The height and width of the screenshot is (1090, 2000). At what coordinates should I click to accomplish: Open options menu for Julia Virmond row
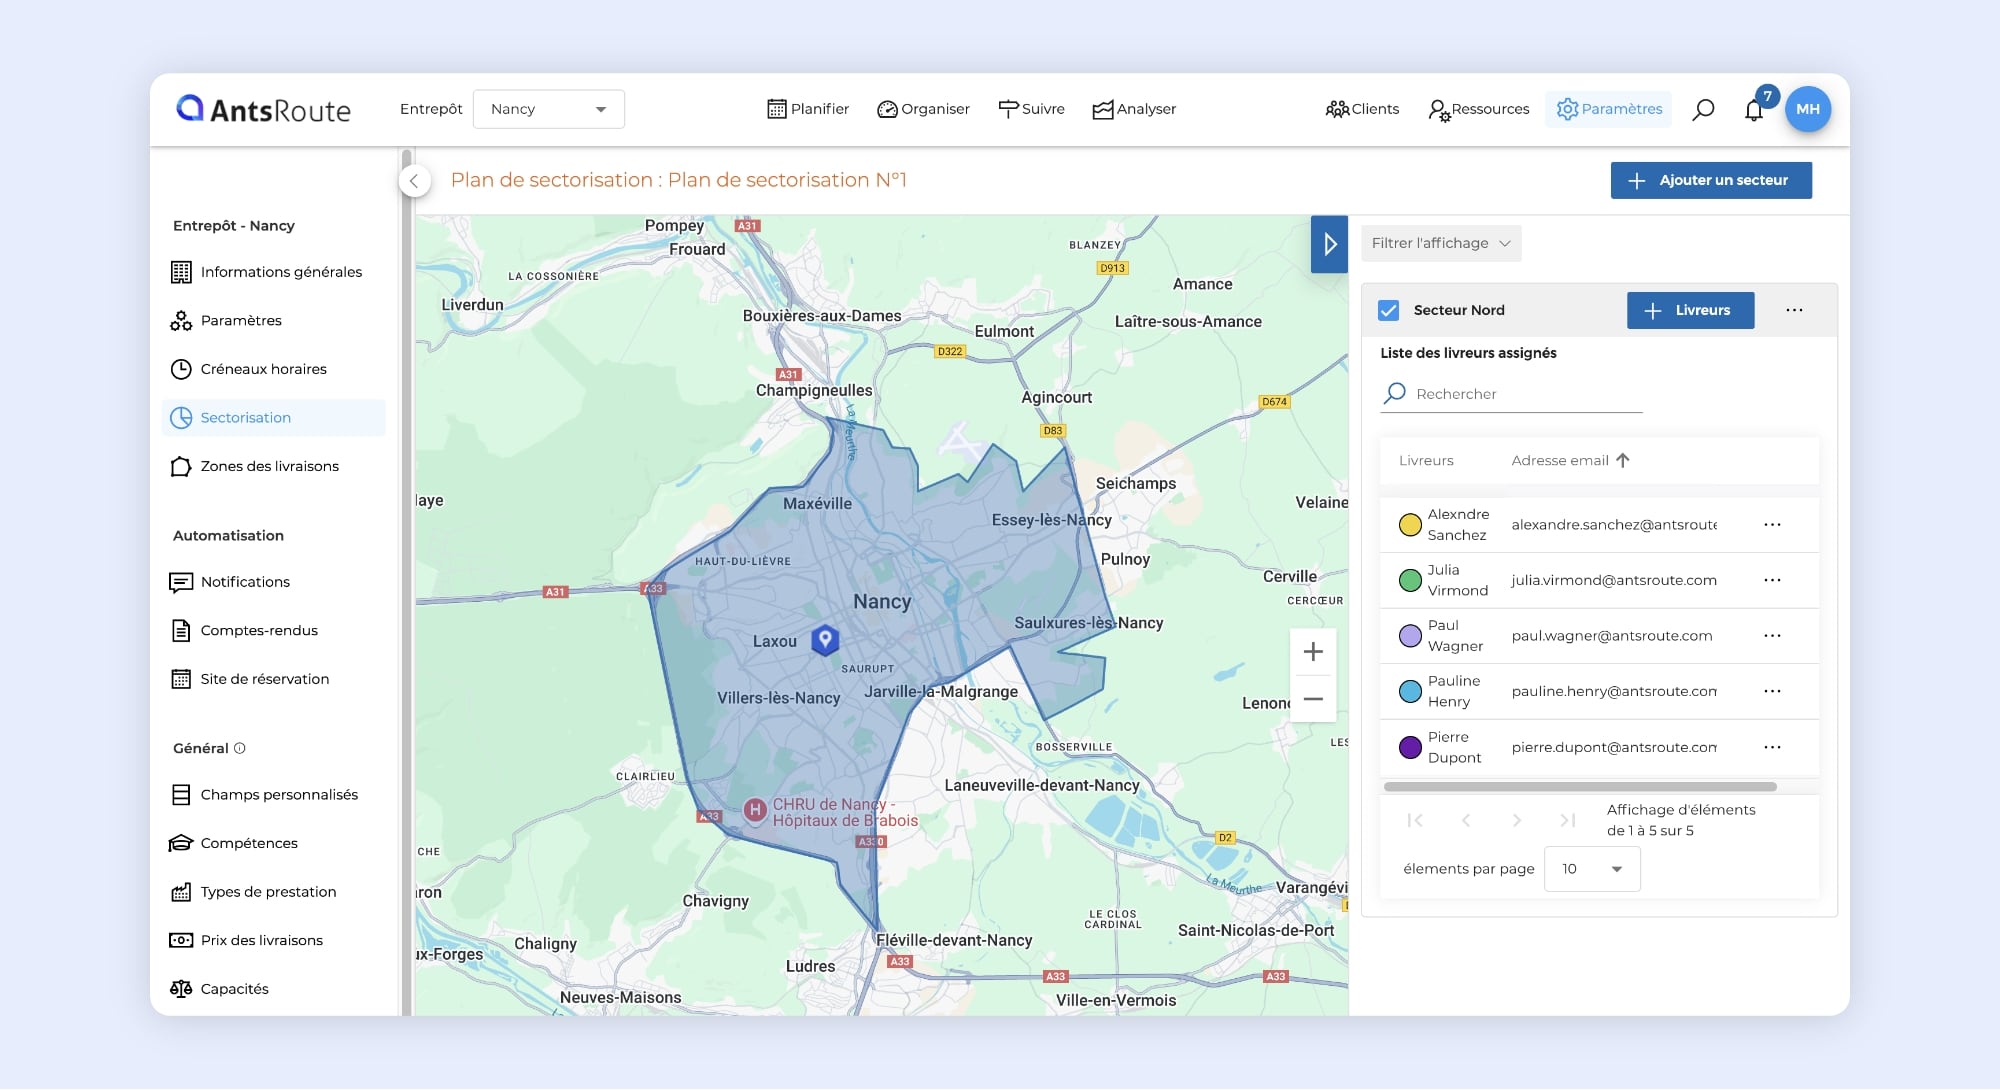pyautogui.click(x=1772, y=580)
